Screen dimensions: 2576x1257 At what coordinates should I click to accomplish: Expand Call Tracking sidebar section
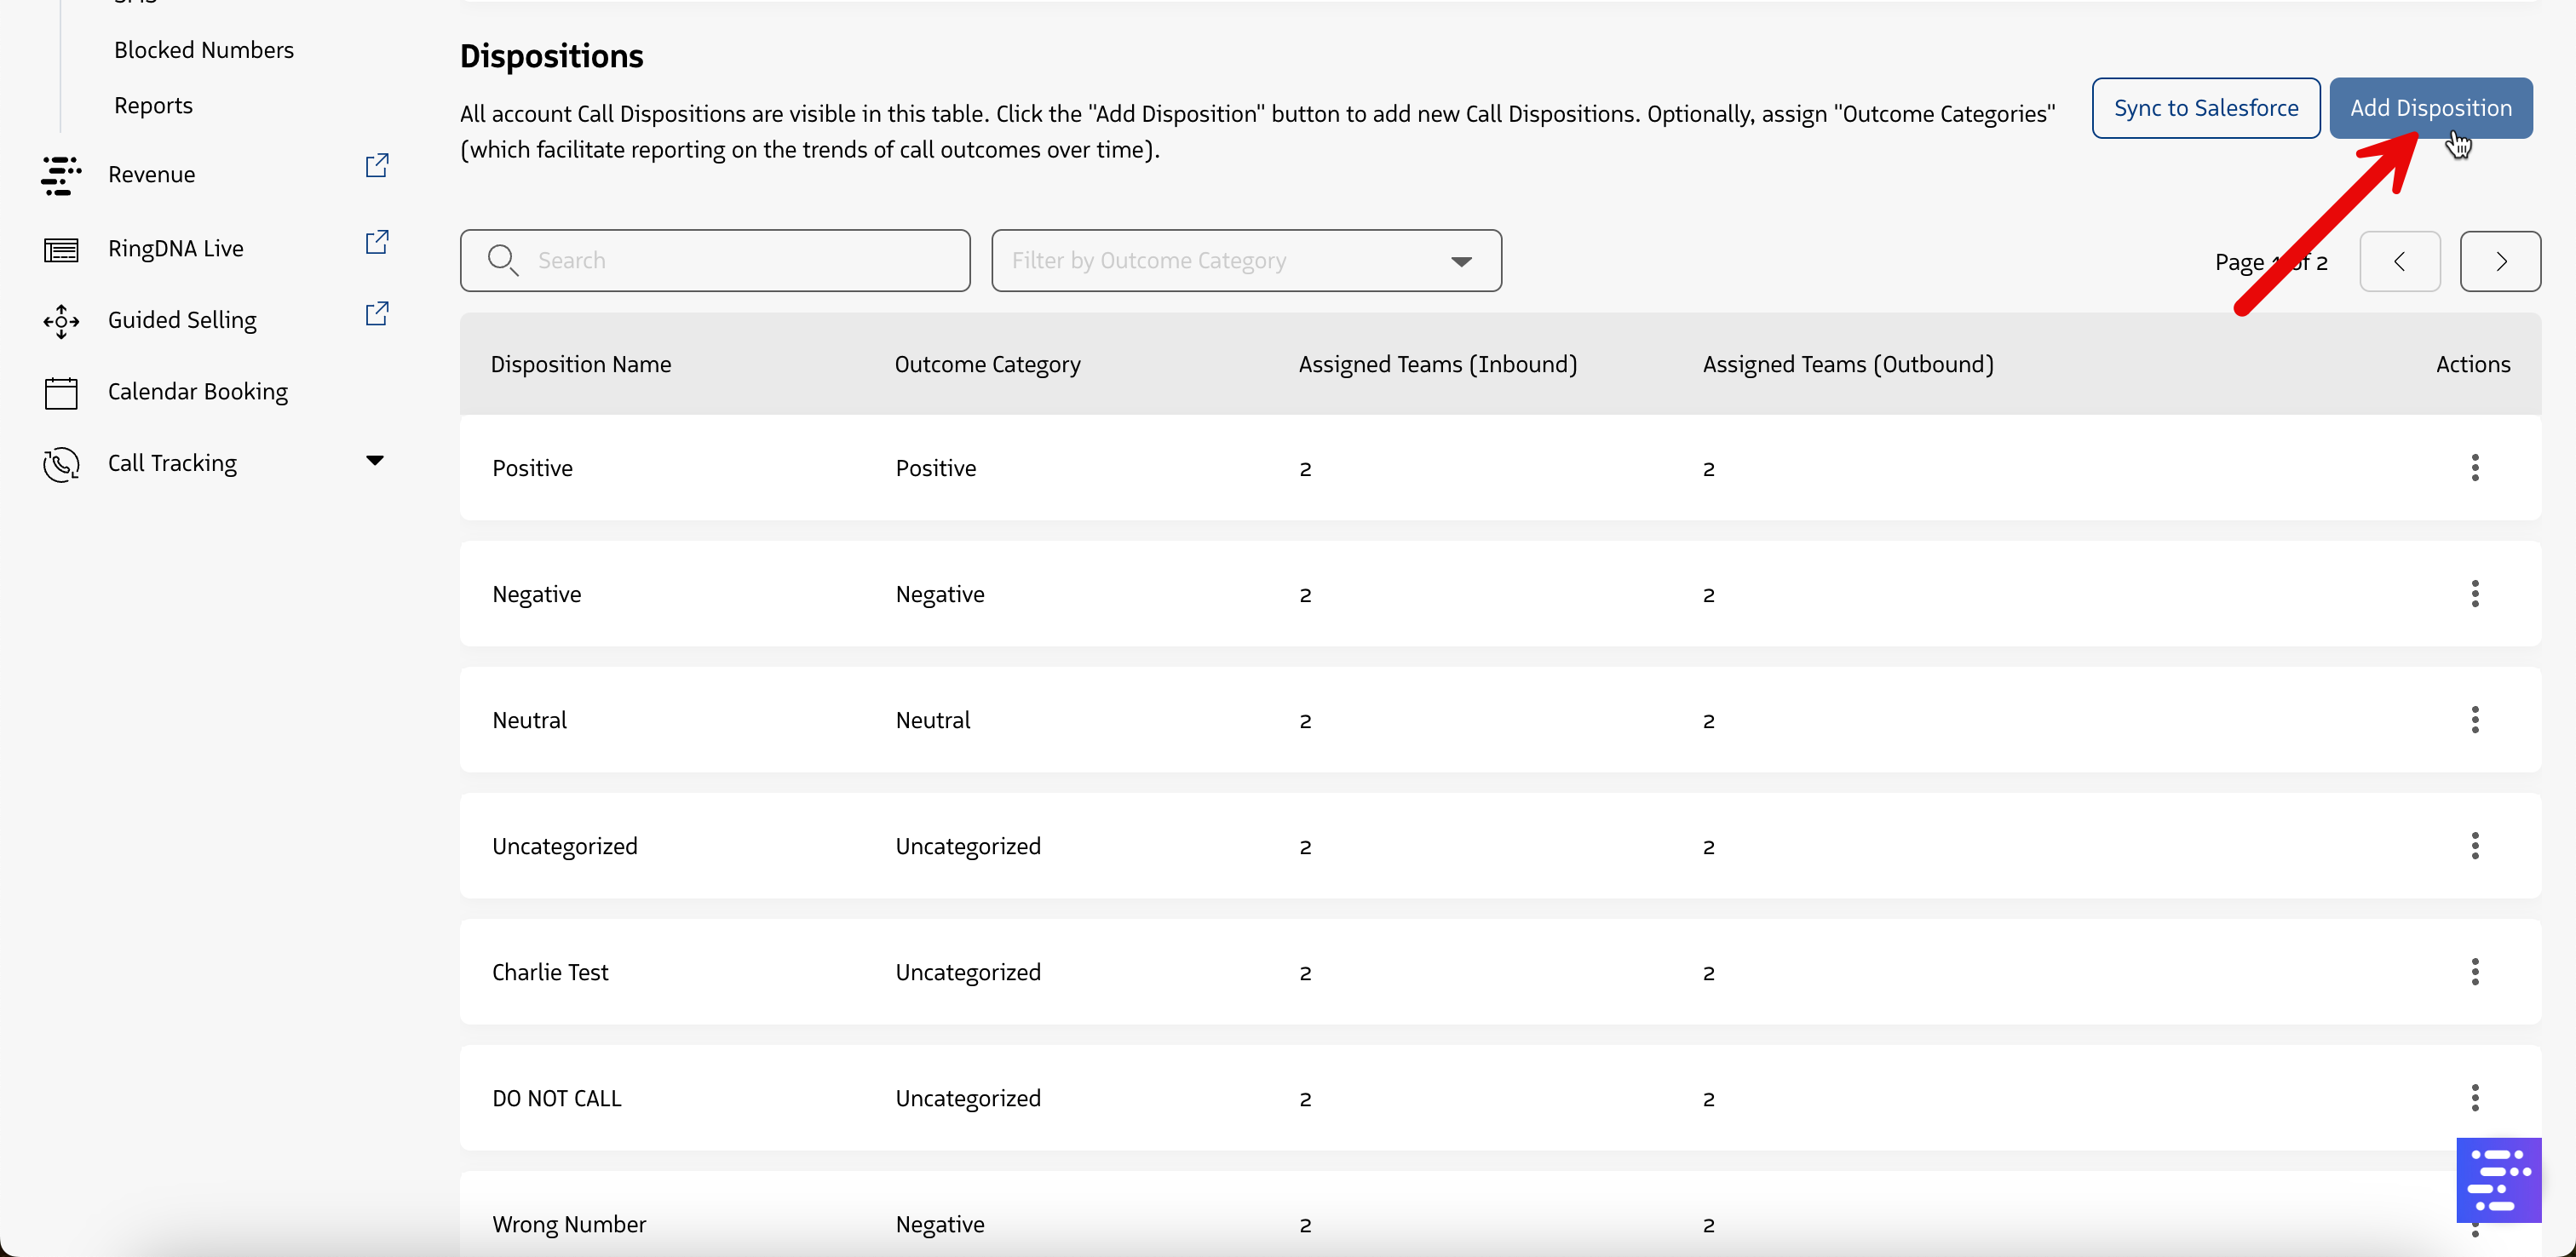coord(374,461)
